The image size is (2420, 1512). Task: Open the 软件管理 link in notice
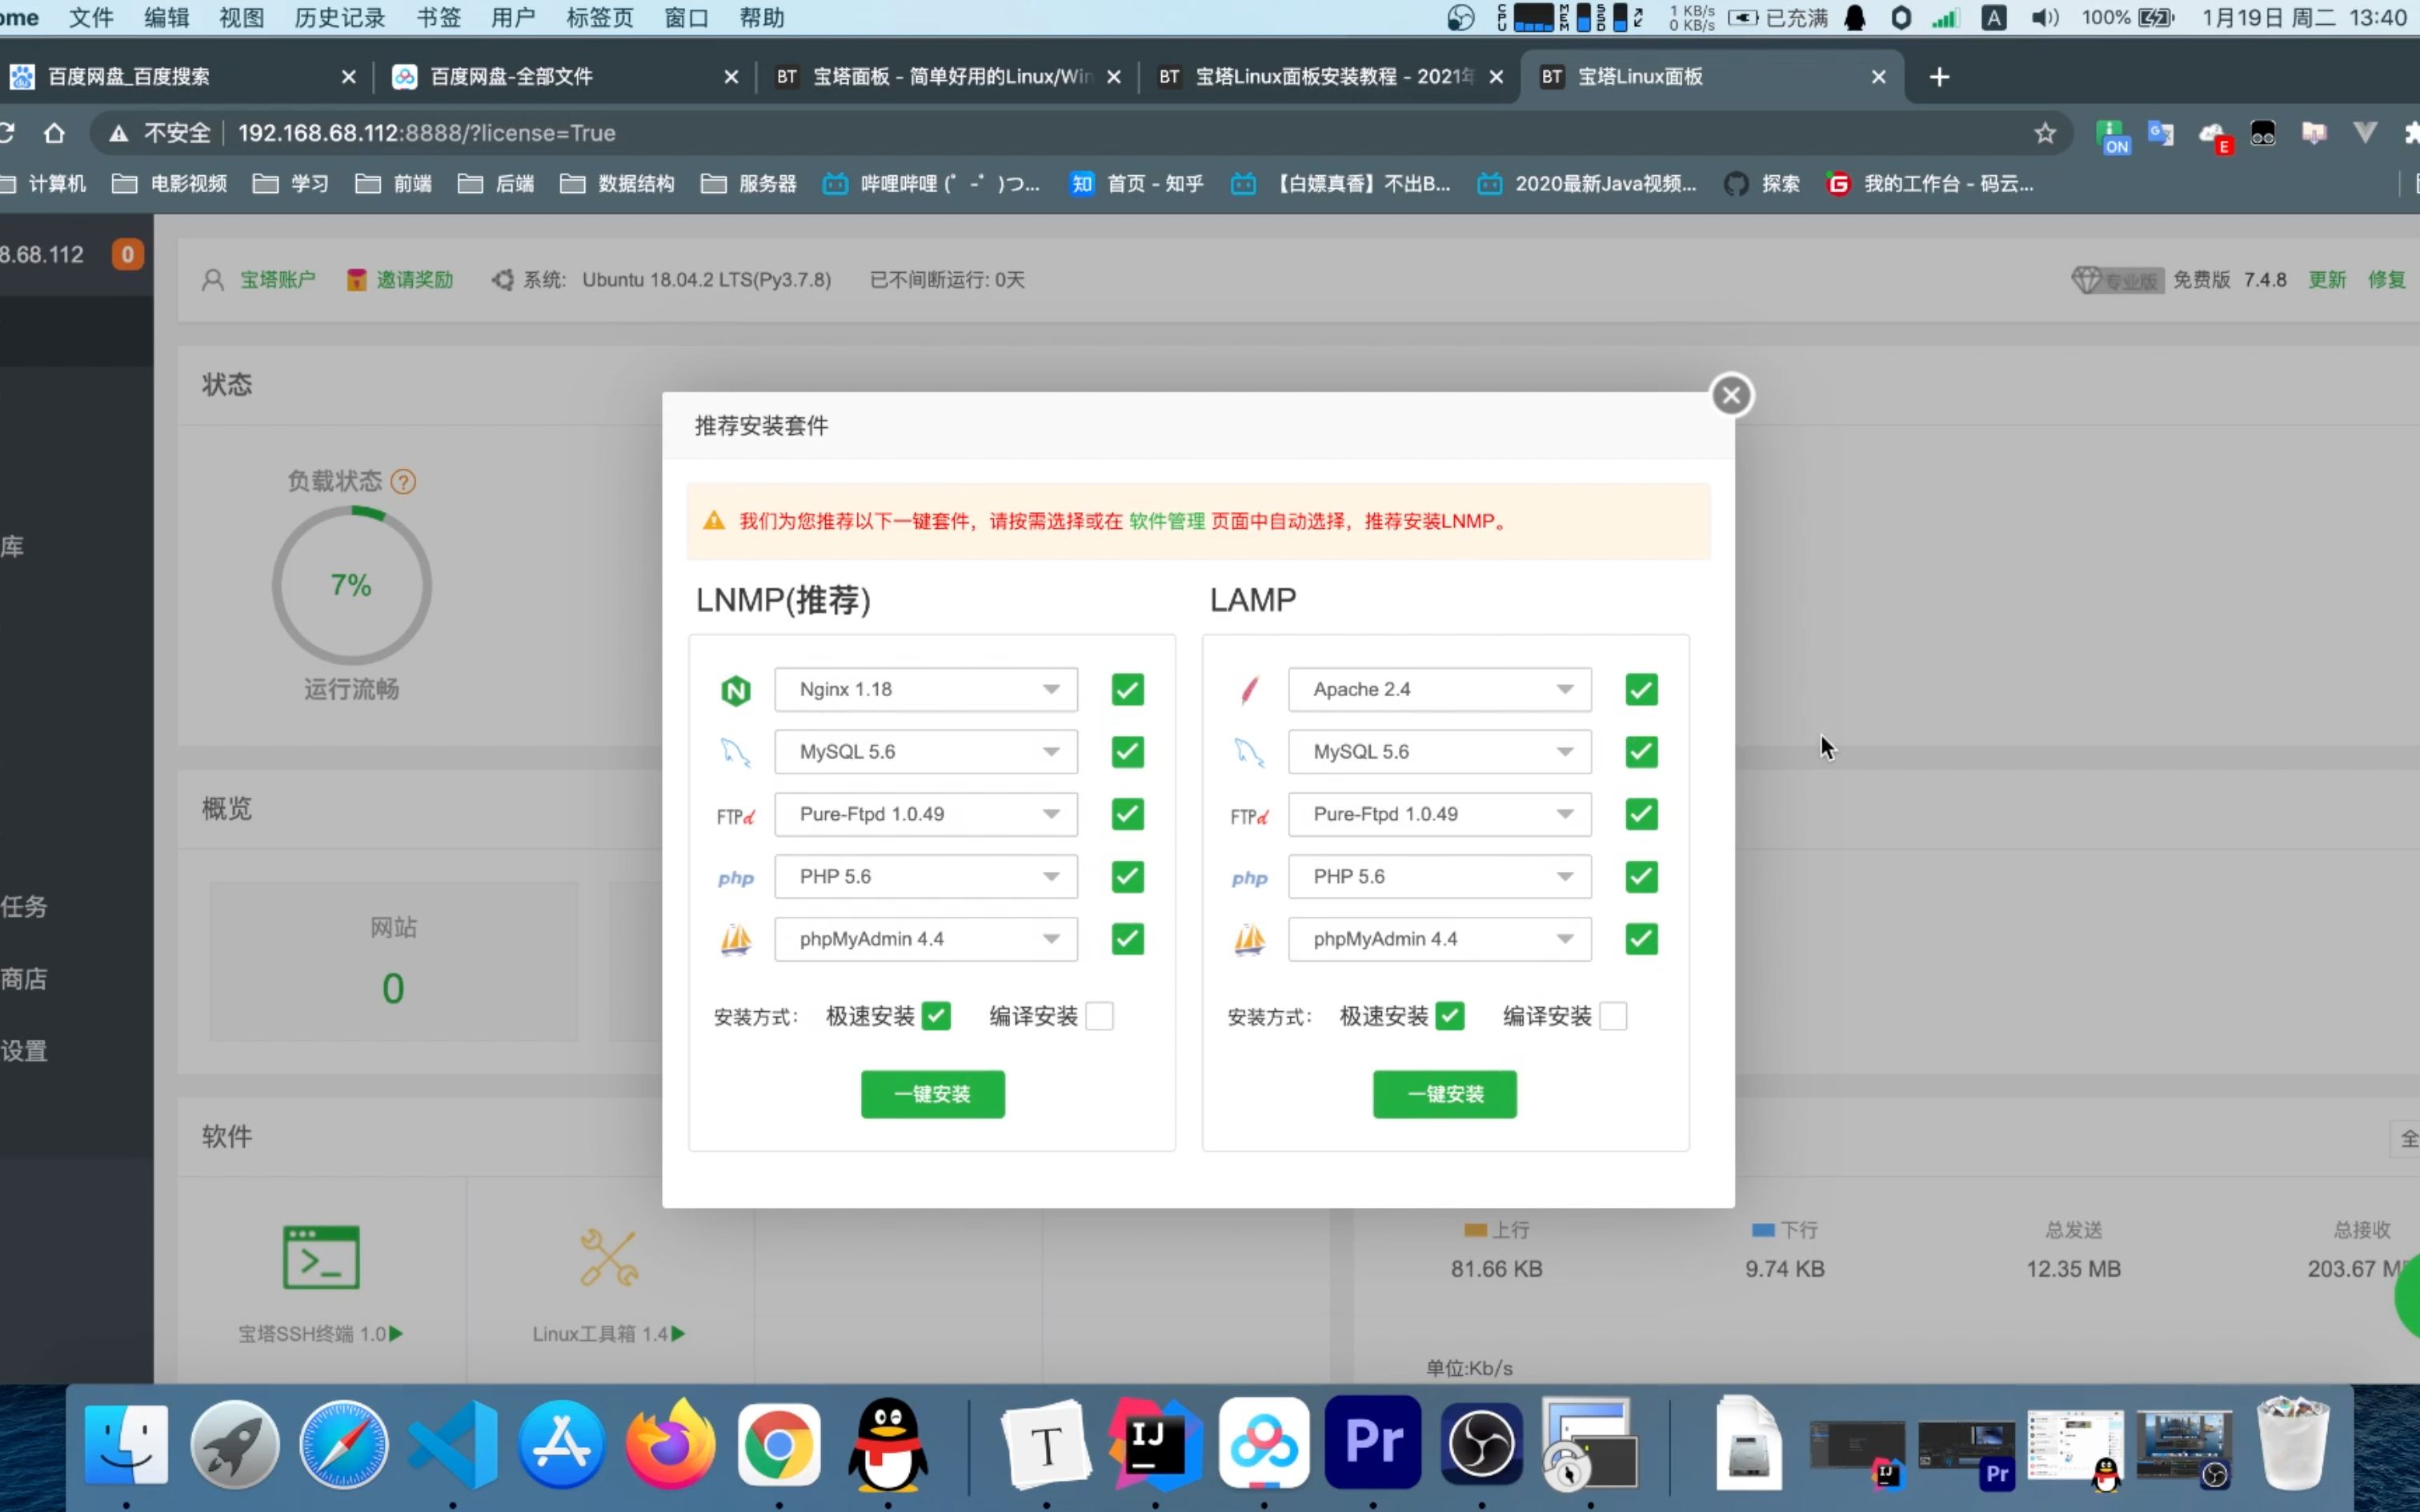[1167, 521]
